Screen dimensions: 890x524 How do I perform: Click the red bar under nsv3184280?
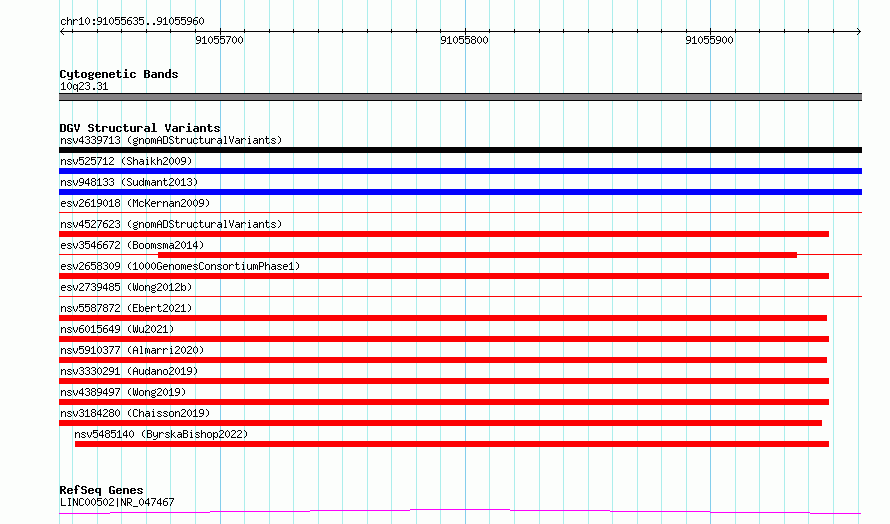click(440, 423)
